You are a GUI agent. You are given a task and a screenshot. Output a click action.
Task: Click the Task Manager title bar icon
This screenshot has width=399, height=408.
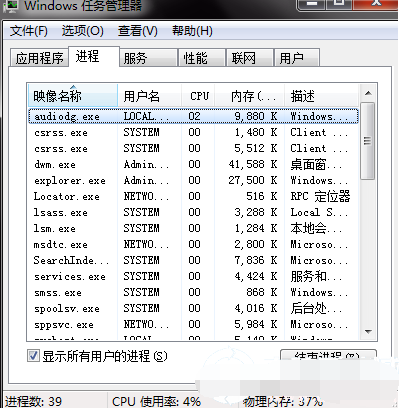point(10,6)
